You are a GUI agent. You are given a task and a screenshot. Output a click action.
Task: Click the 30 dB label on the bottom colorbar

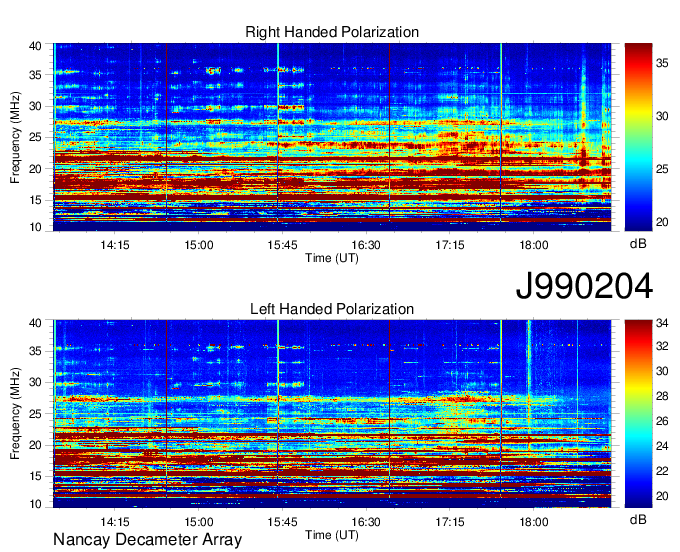click(x=662, y=371)
